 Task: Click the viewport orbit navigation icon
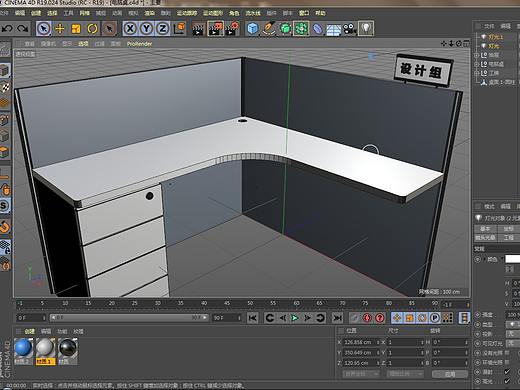tap(459, 43)
